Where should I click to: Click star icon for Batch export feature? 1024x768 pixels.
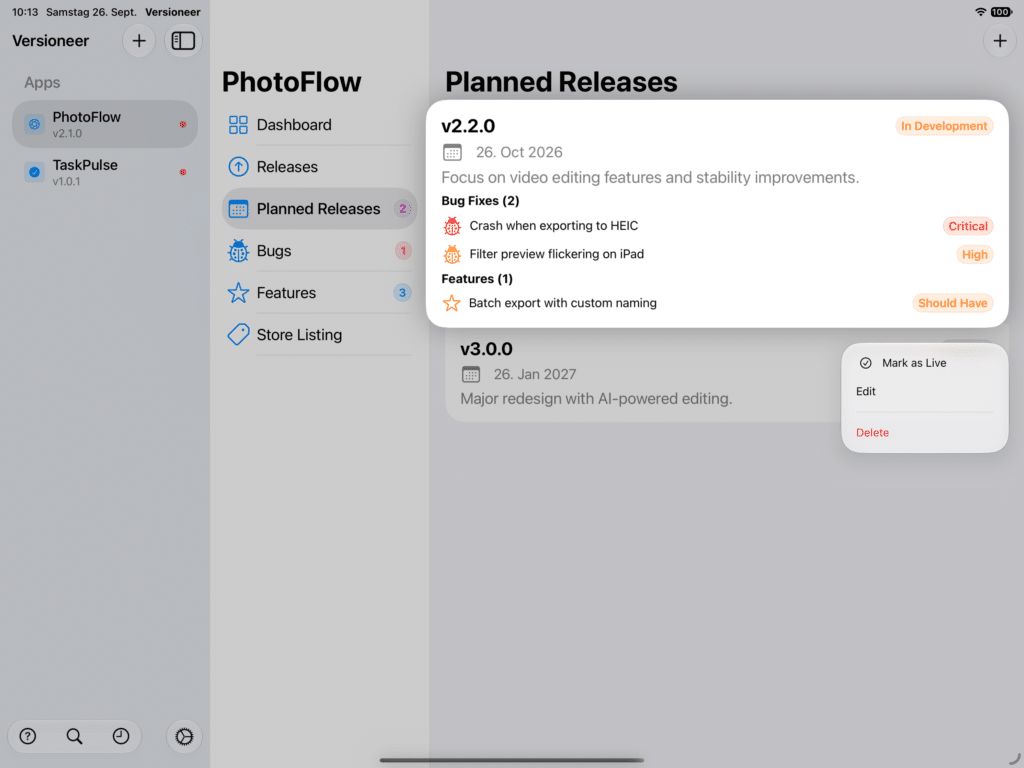coord(451,303)
